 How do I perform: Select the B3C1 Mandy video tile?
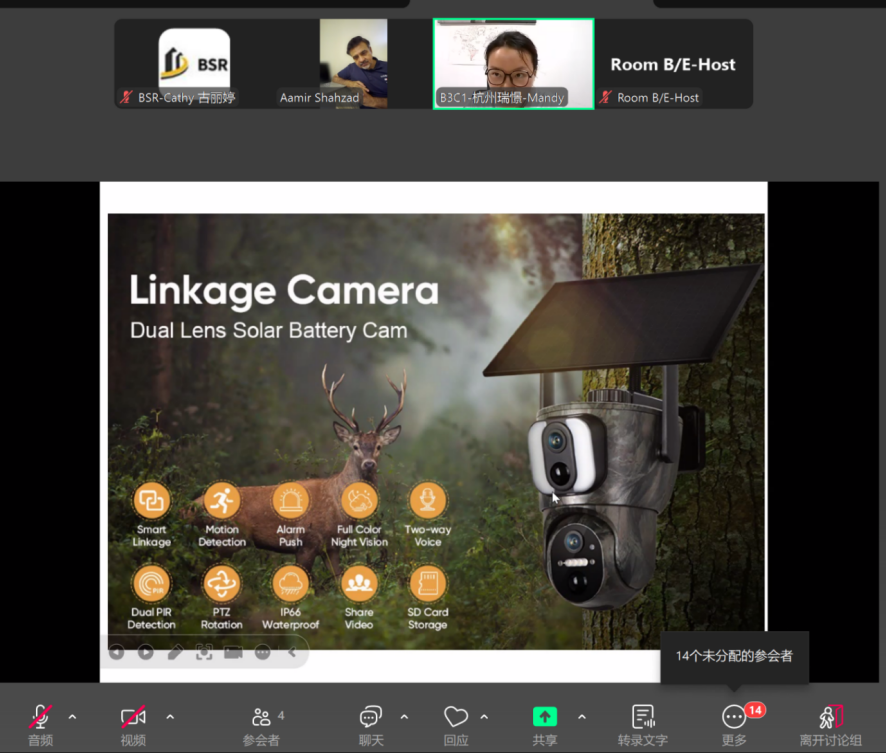[513, 64]
